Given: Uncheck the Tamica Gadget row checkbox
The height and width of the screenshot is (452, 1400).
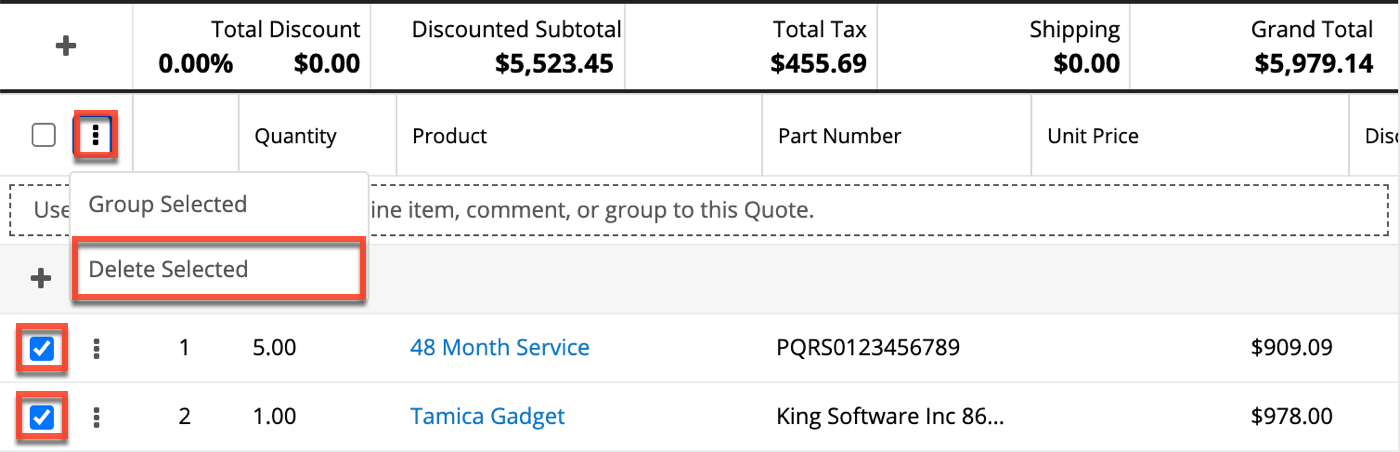Looking at the screenshot, I should (42, 416).
